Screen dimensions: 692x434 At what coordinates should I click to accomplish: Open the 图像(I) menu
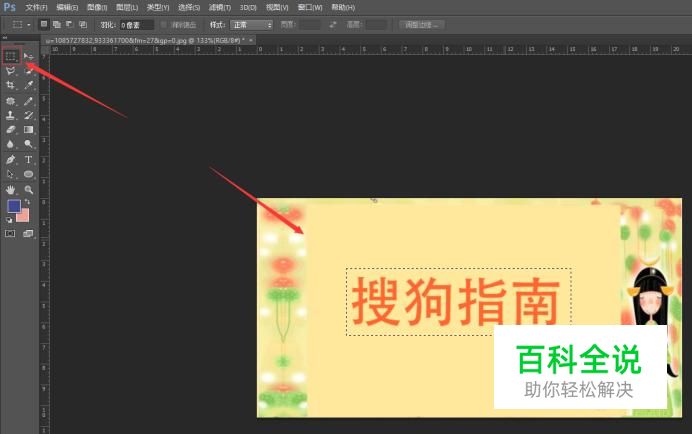click(97, 8)
